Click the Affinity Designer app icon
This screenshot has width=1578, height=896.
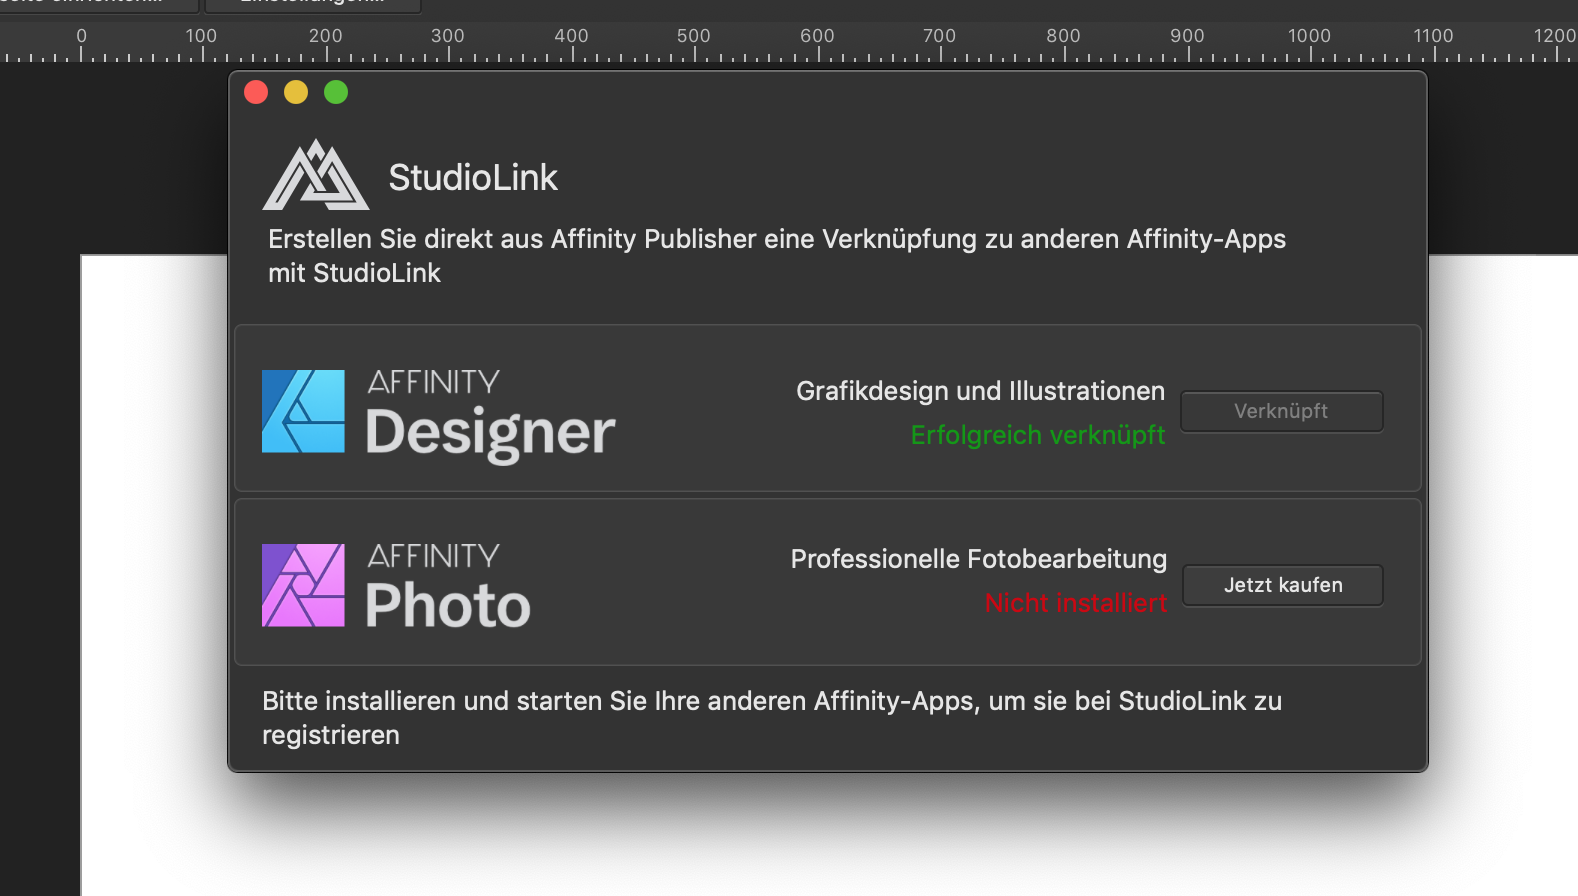303,411
